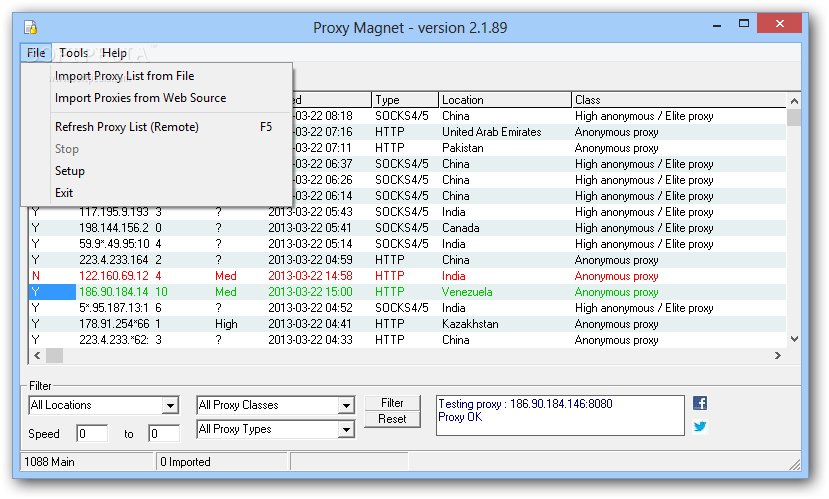Click the horizontal scrollbar thumb
829x499 pixels.
[54, 355]
